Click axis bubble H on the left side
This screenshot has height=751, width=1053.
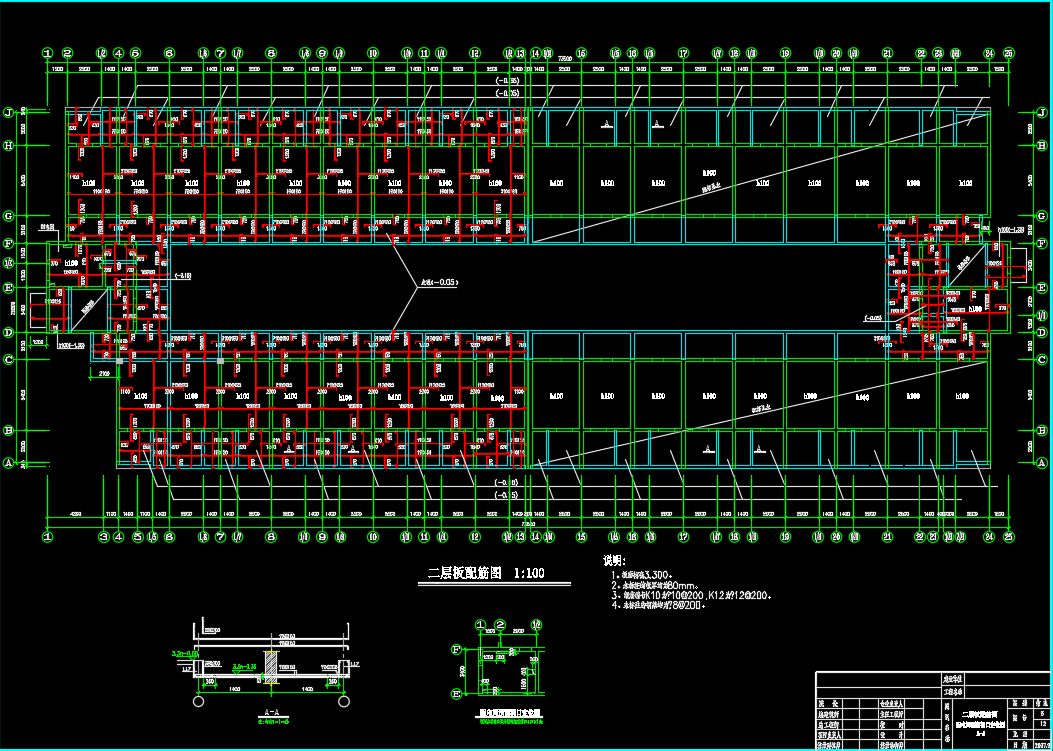(9, 145)
